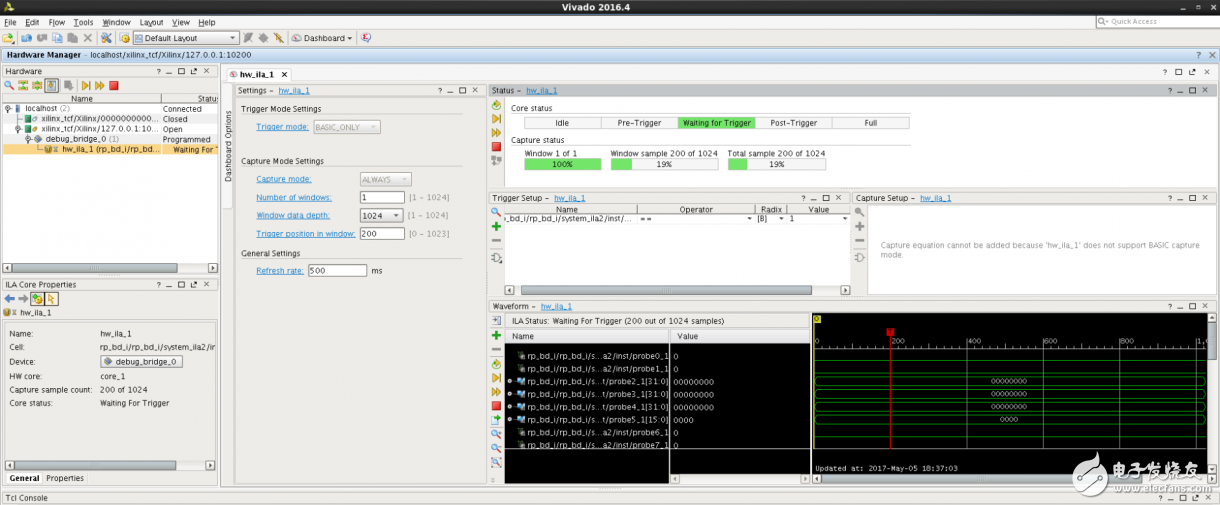The width and height of the screenshot is (1220, 505).
Task: Click back arrow in ILA Core Properties
Action: click(x=9, y=299)
